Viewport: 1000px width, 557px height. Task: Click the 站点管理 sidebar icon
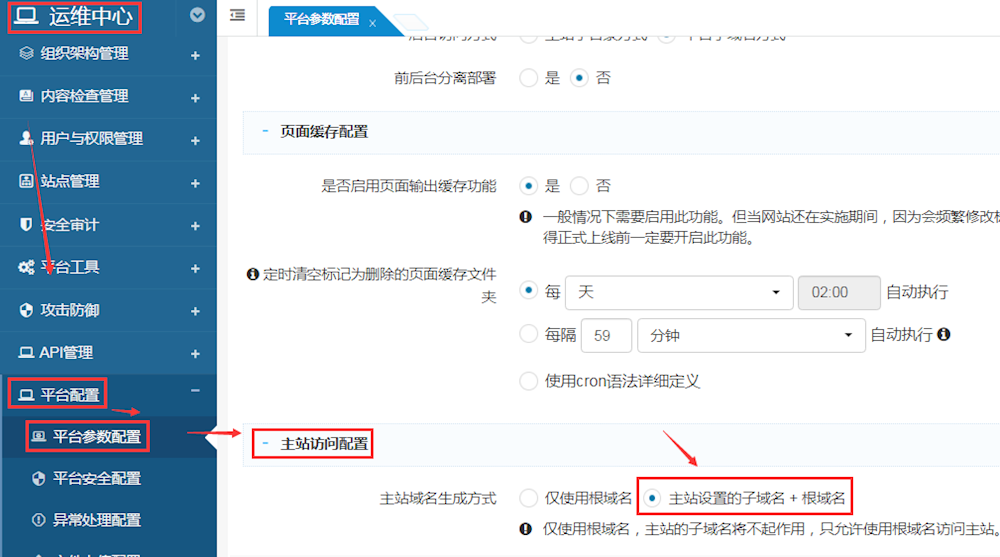pyautogui.click(x=27, y=181)
